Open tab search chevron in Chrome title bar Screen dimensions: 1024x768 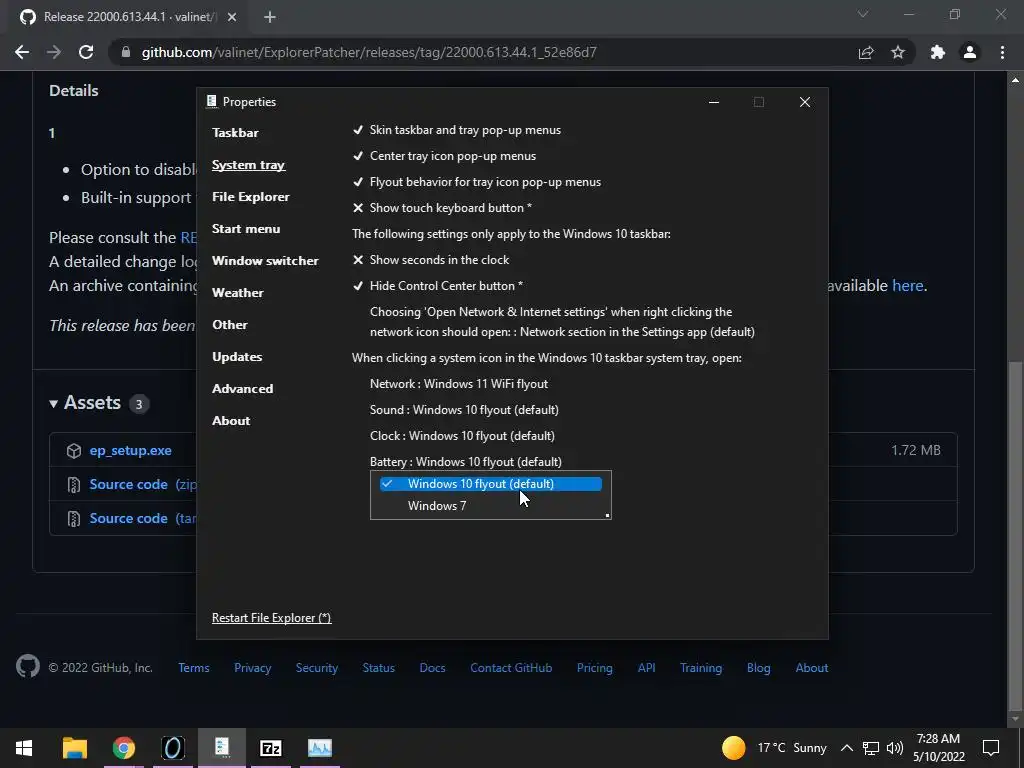863,14
